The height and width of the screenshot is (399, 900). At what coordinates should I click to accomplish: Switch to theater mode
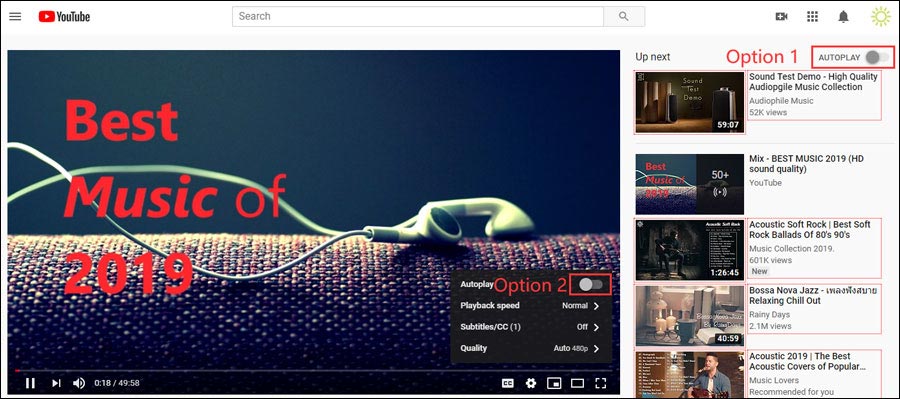pyautogui.click(x=577, y=383)
